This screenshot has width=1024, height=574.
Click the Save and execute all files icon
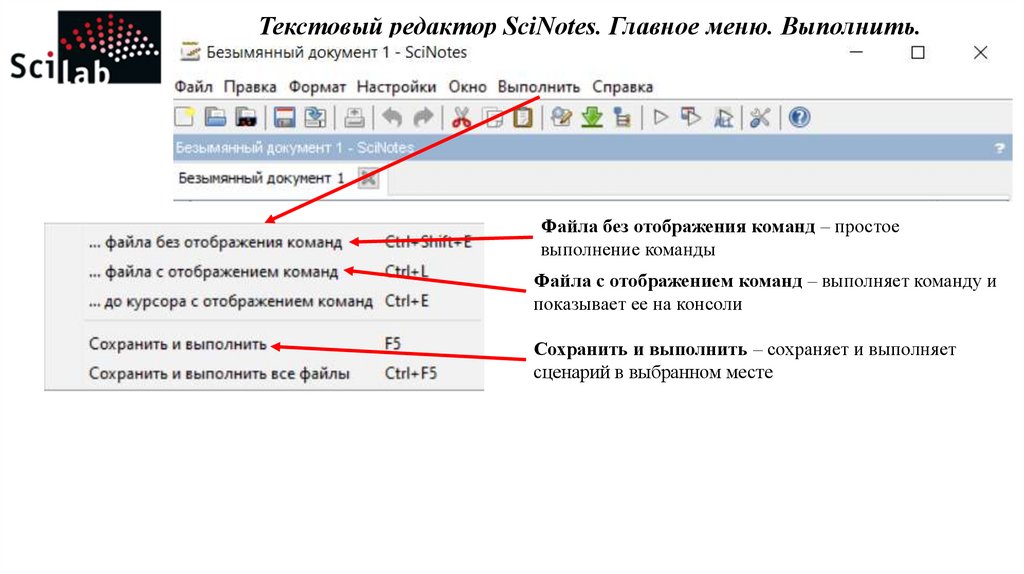click(x=723, y=118)
